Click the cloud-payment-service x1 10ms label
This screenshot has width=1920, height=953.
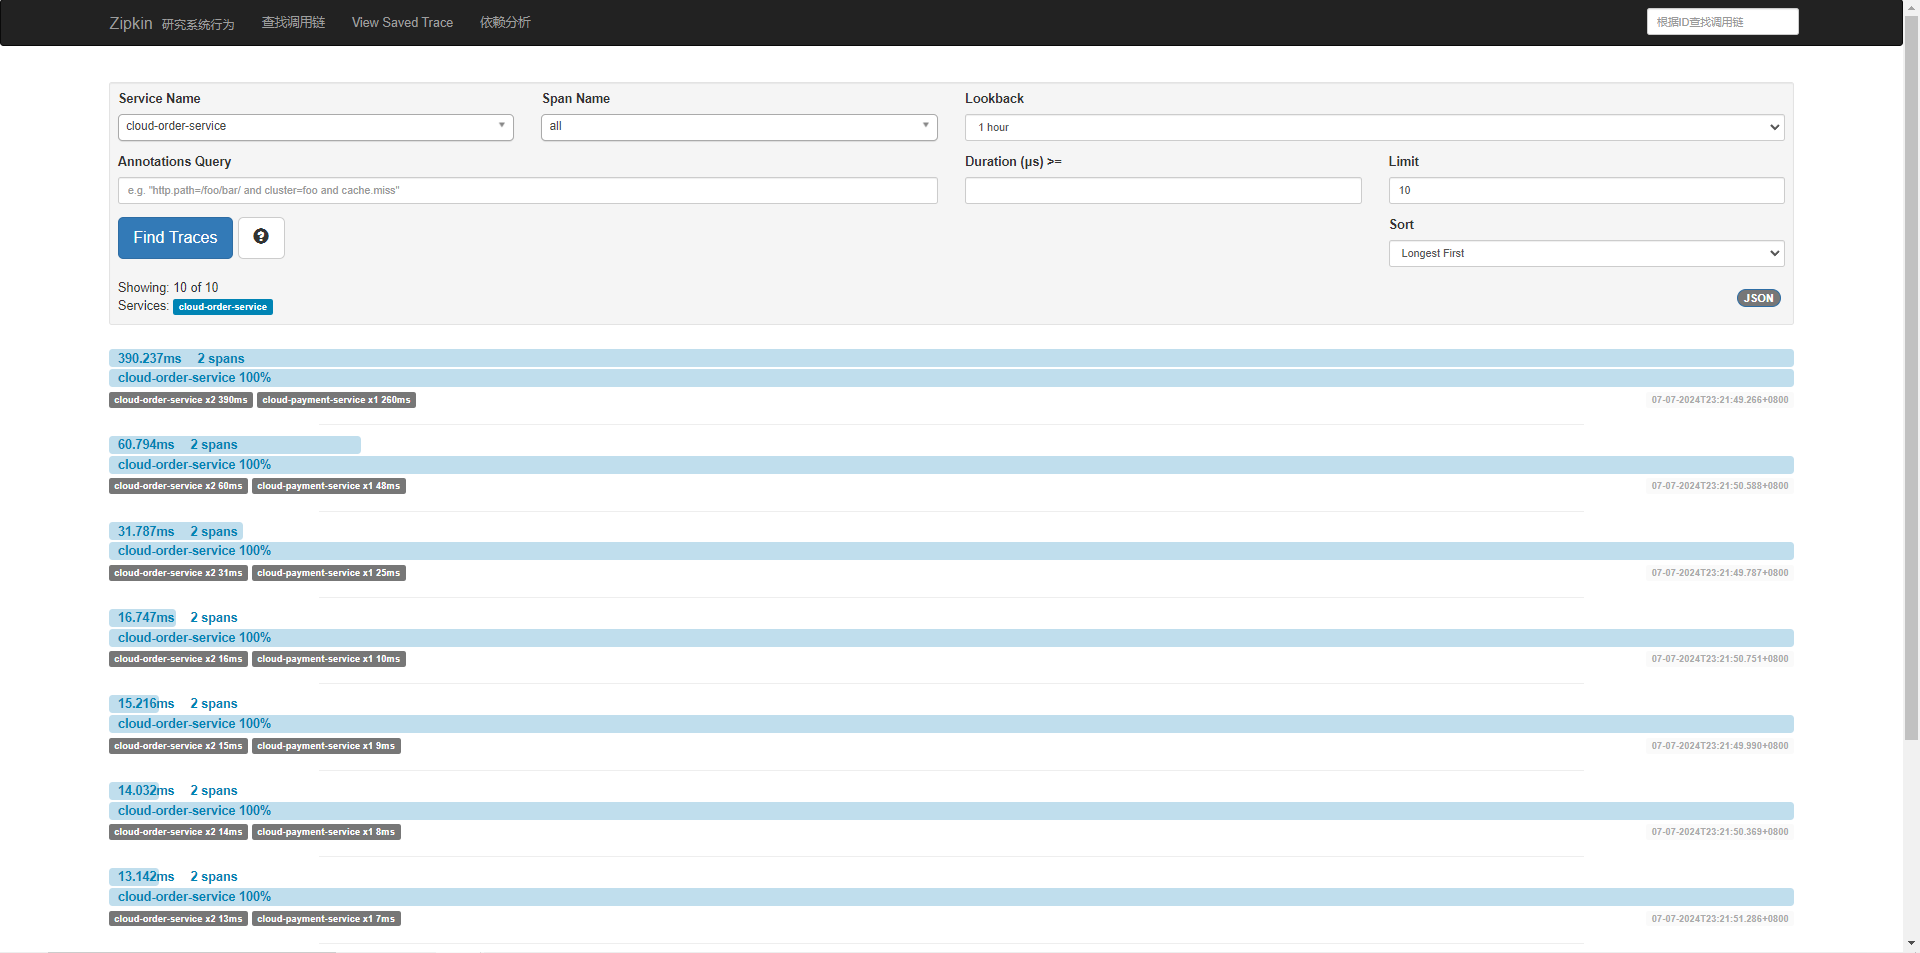pyautogui.click(x=329, y=659)
